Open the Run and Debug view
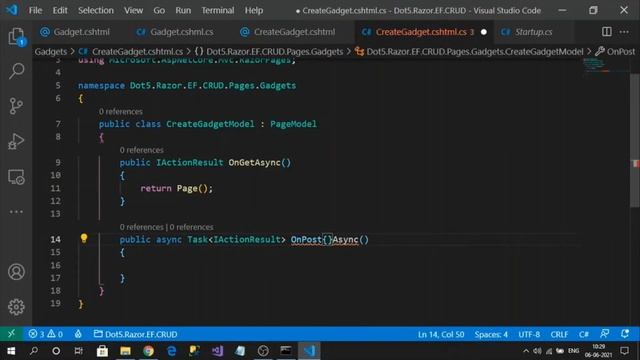 click(16, 141)
